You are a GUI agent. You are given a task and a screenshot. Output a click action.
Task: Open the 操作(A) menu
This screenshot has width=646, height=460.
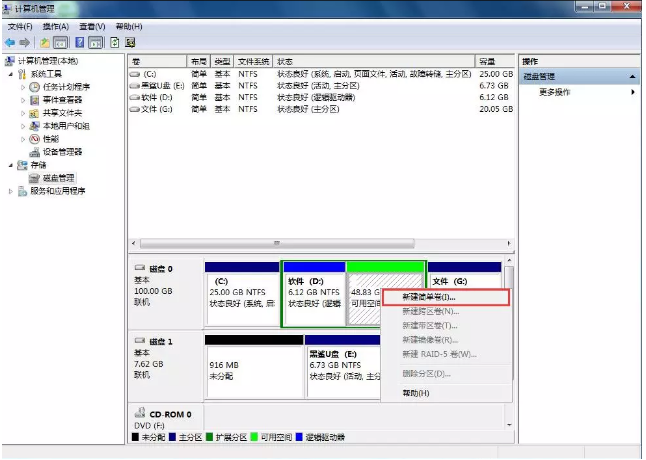56,26
